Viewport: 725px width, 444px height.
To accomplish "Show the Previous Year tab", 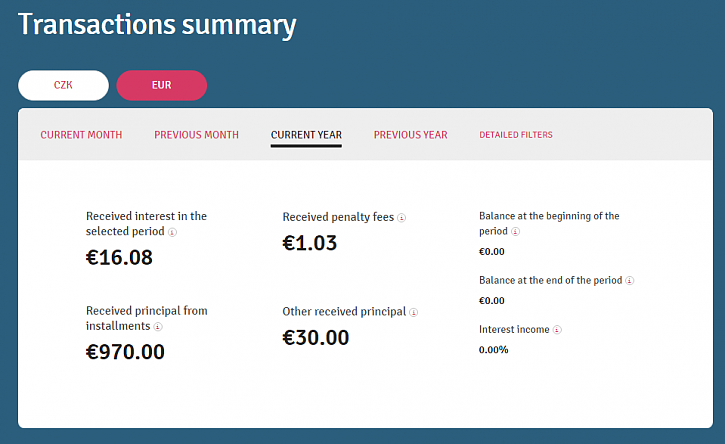I will pos(411,135).
